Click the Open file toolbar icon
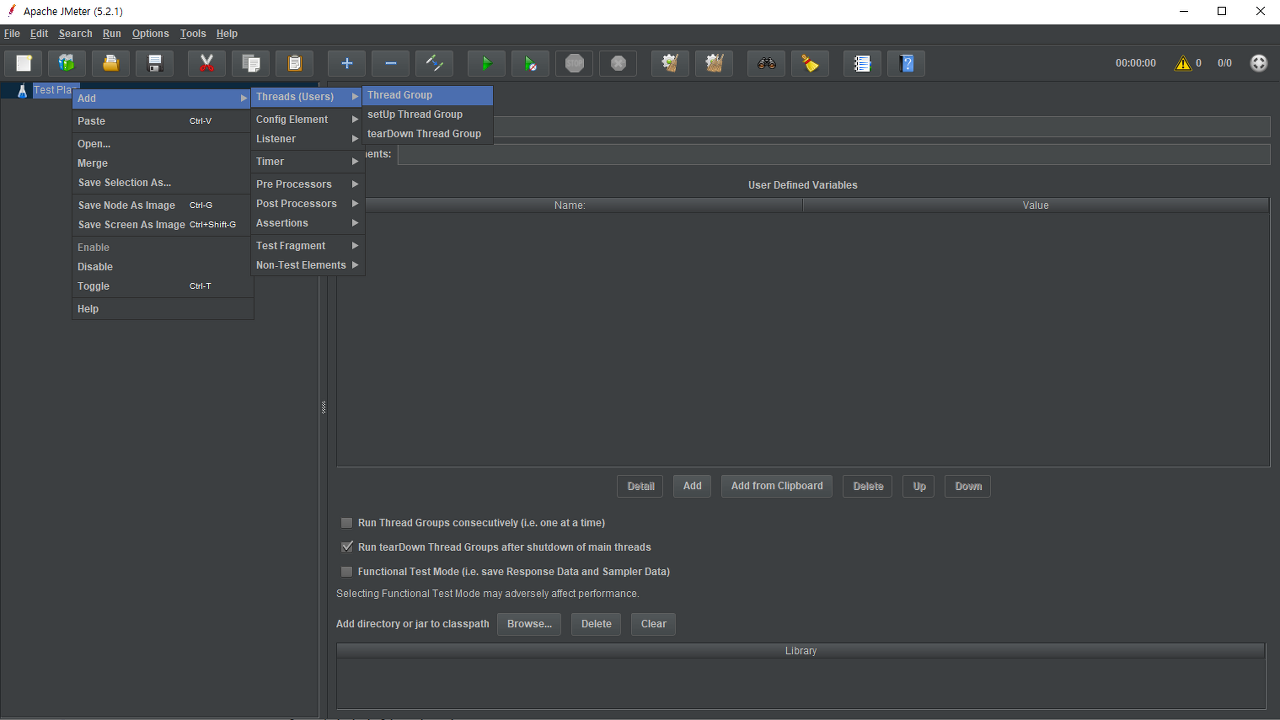This screenshot has width=1280, height=720. pos(111,64)
